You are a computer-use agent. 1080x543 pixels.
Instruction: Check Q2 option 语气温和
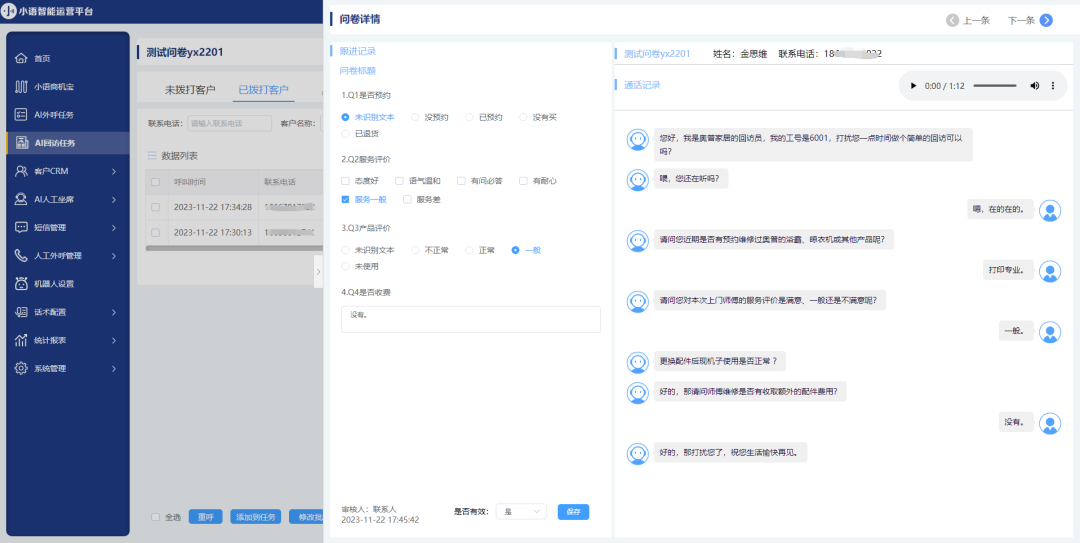[399, 181]
